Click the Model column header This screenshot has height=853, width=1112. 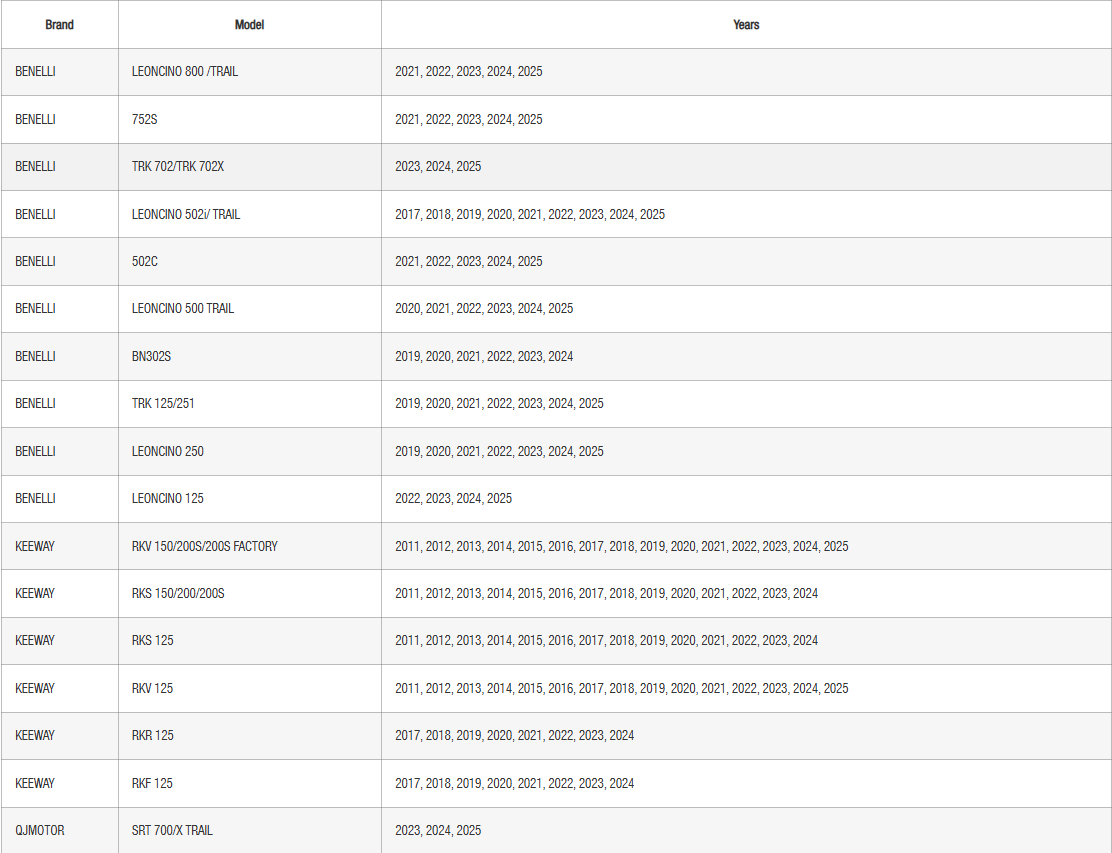click(249, 25)
